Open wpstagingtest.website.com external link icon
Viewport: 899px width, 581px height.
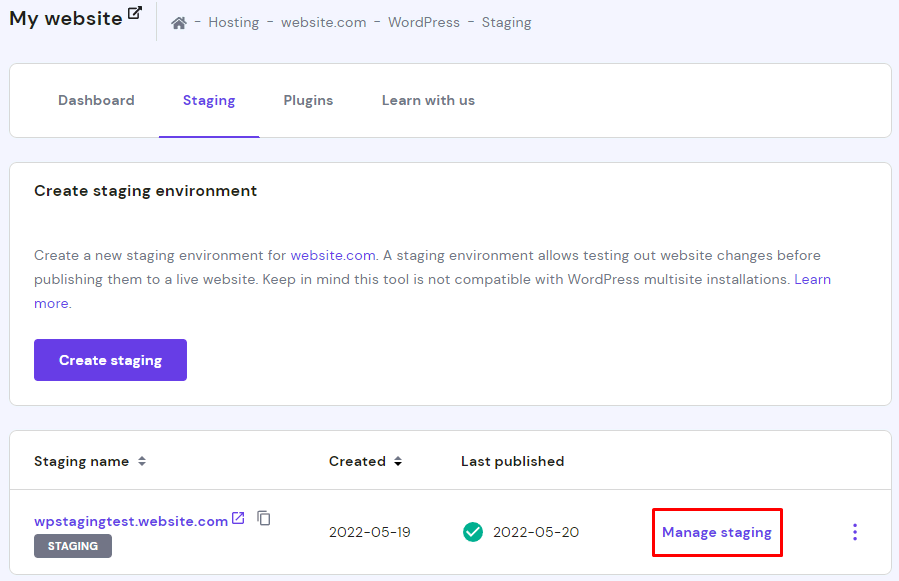[238, 518]
